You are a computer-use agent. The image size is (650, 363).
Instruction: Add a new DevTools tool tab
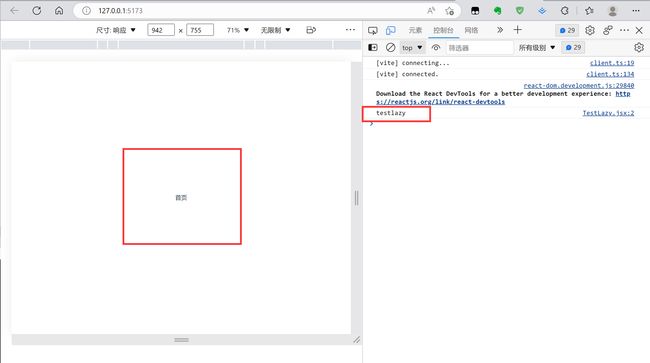517,30
